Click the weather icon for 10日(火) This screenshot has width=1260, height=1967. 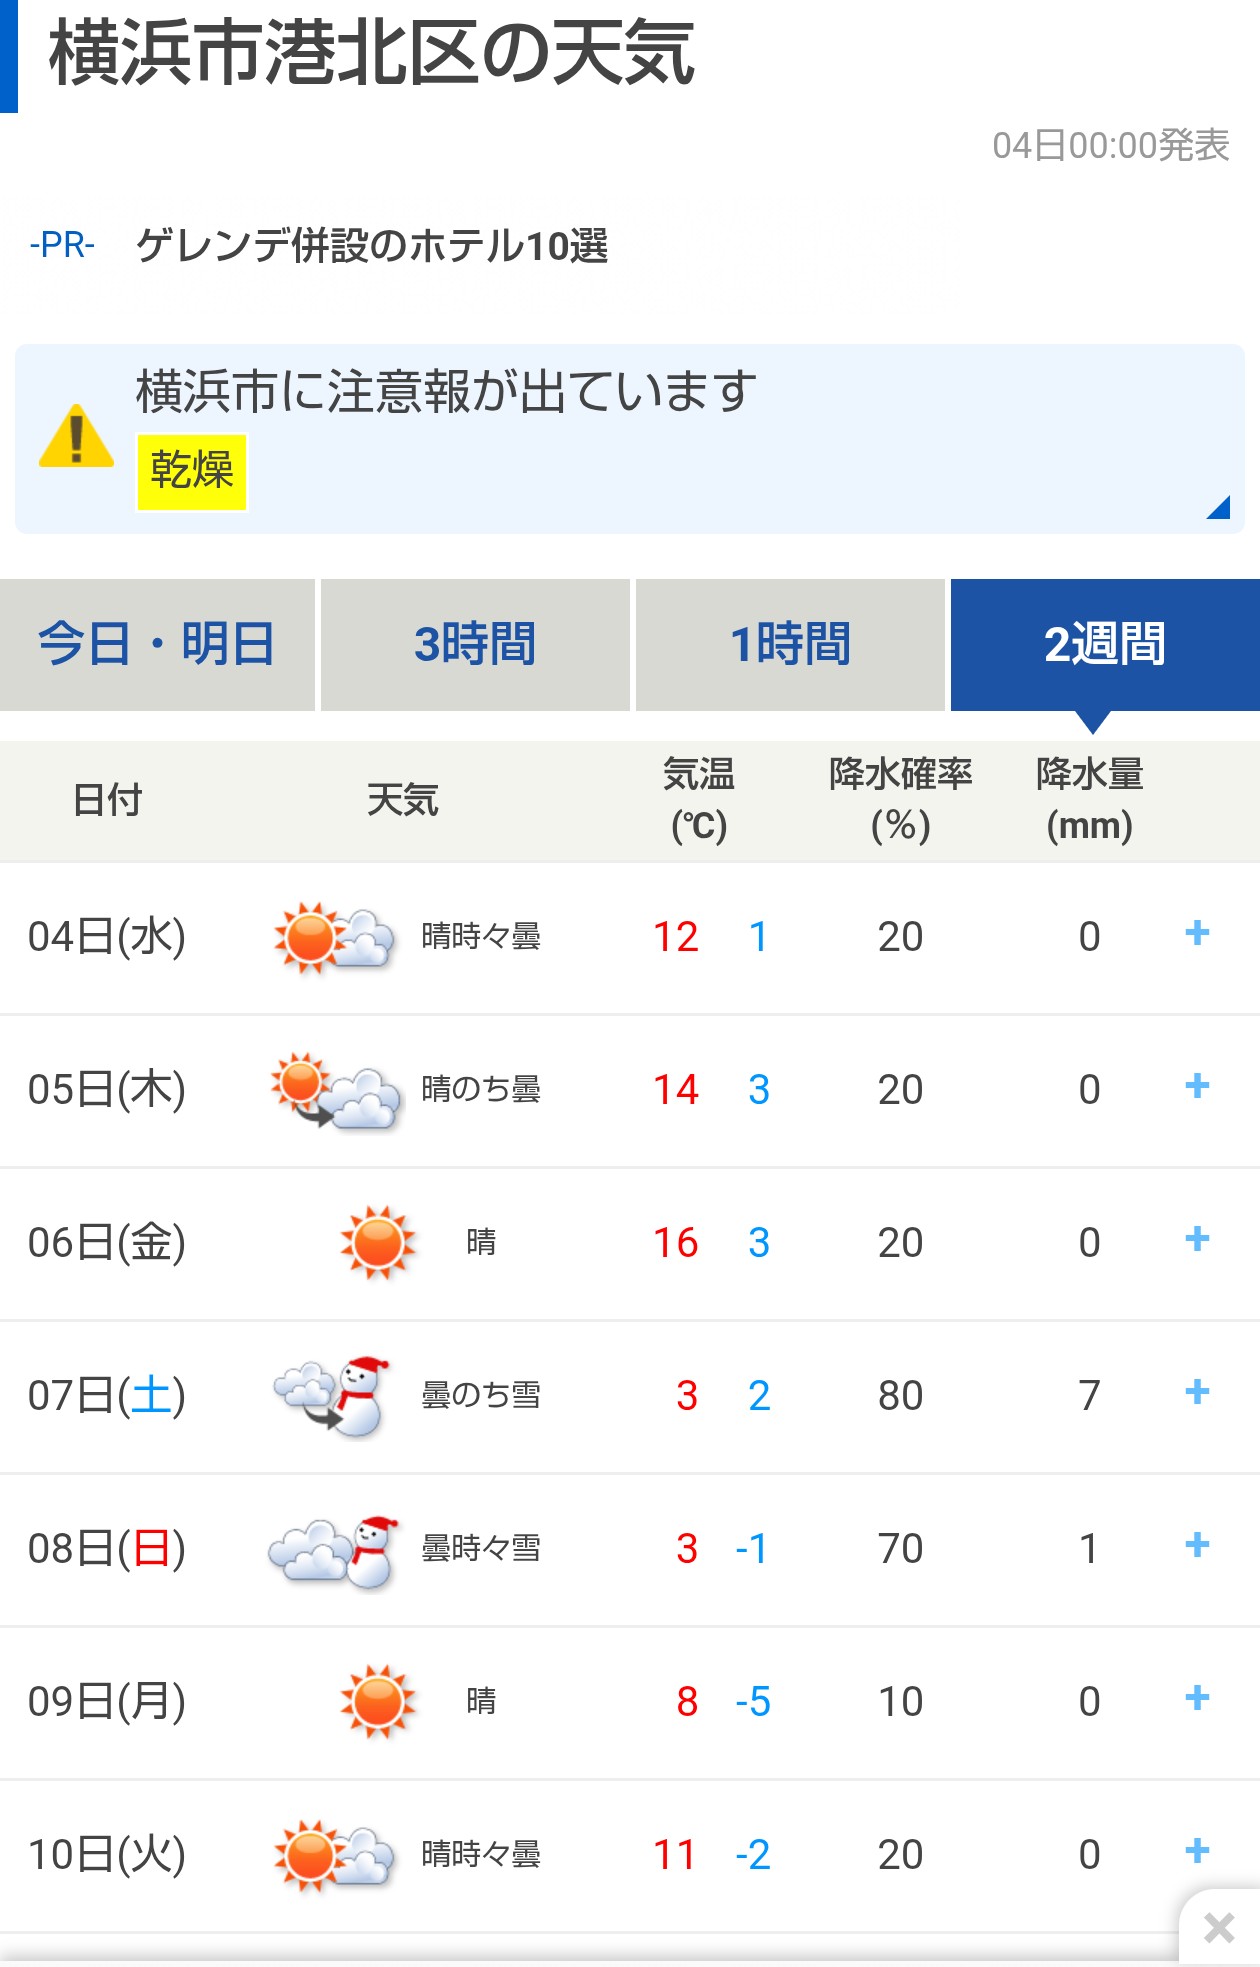click(333, 1855)
